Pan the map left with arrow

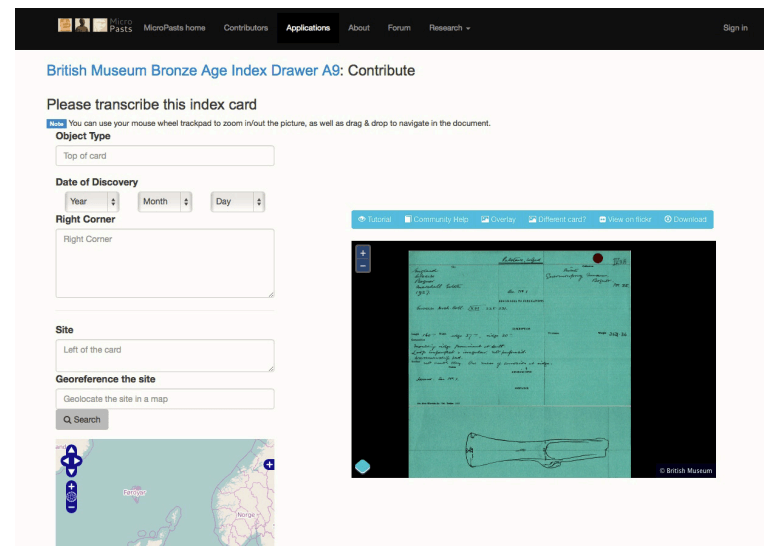64,461
